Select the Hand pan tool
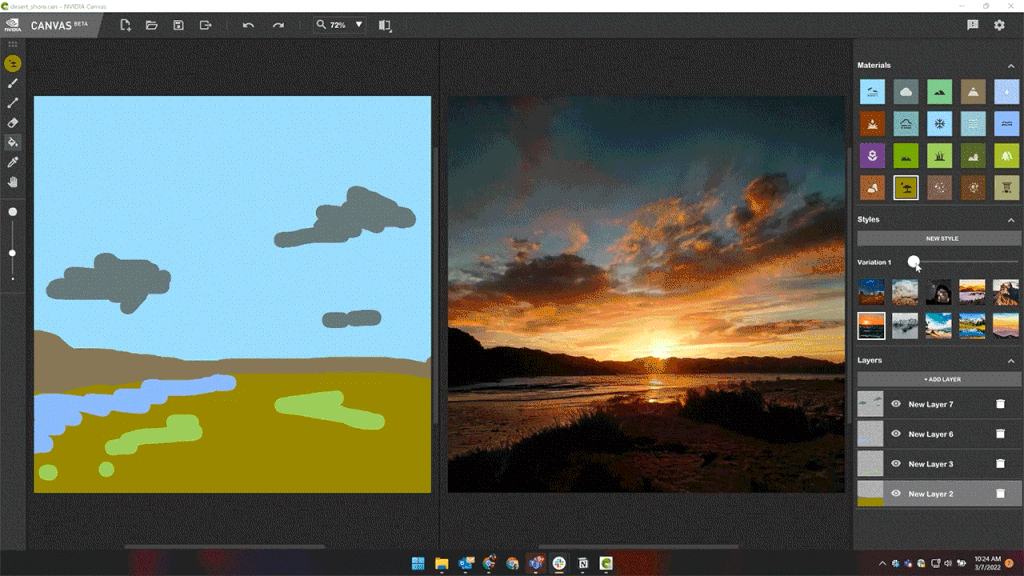Image resolution: width=1024 pixels, height=576 pixels. (x=13, y=181)
